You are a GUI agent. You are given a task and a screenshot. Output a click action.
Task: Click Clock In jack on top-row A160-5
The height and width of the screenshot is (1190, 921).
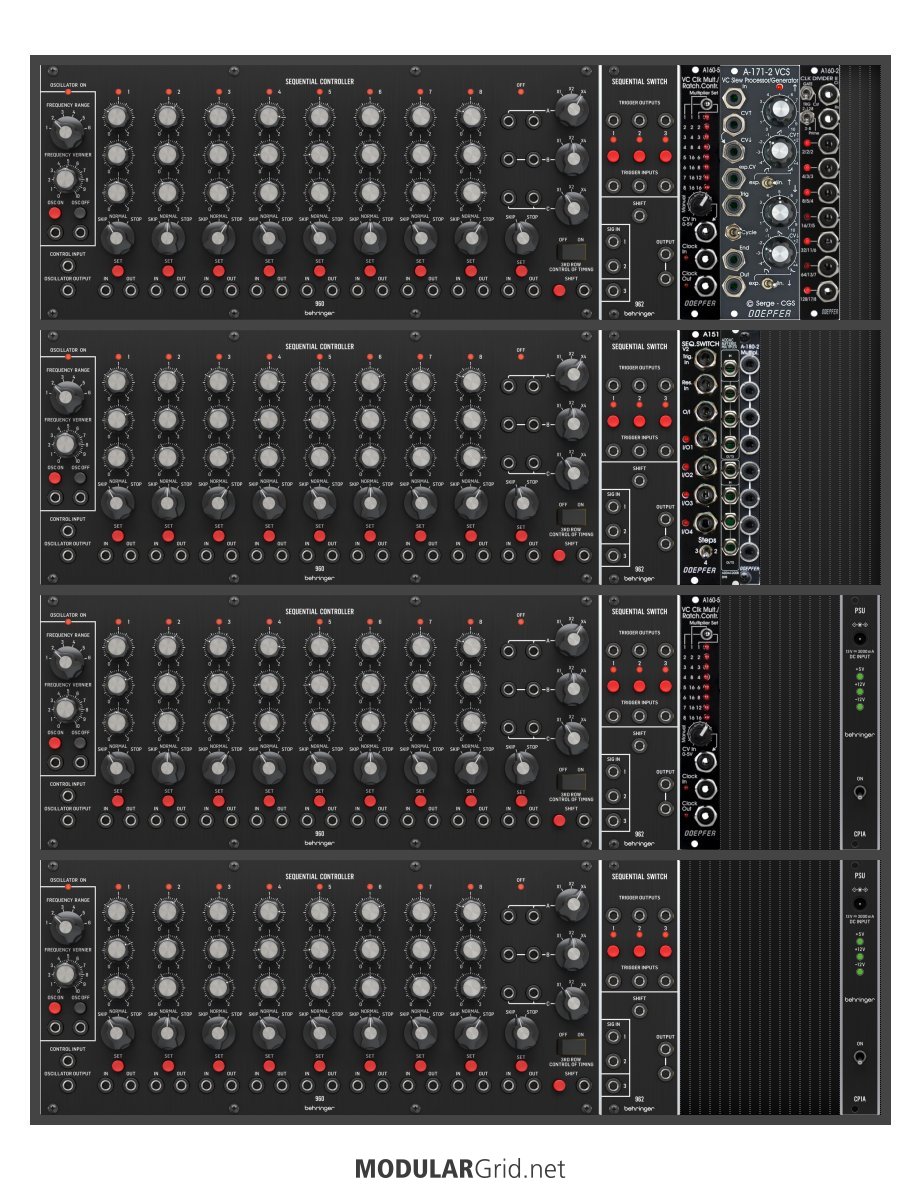click(706, 259)
